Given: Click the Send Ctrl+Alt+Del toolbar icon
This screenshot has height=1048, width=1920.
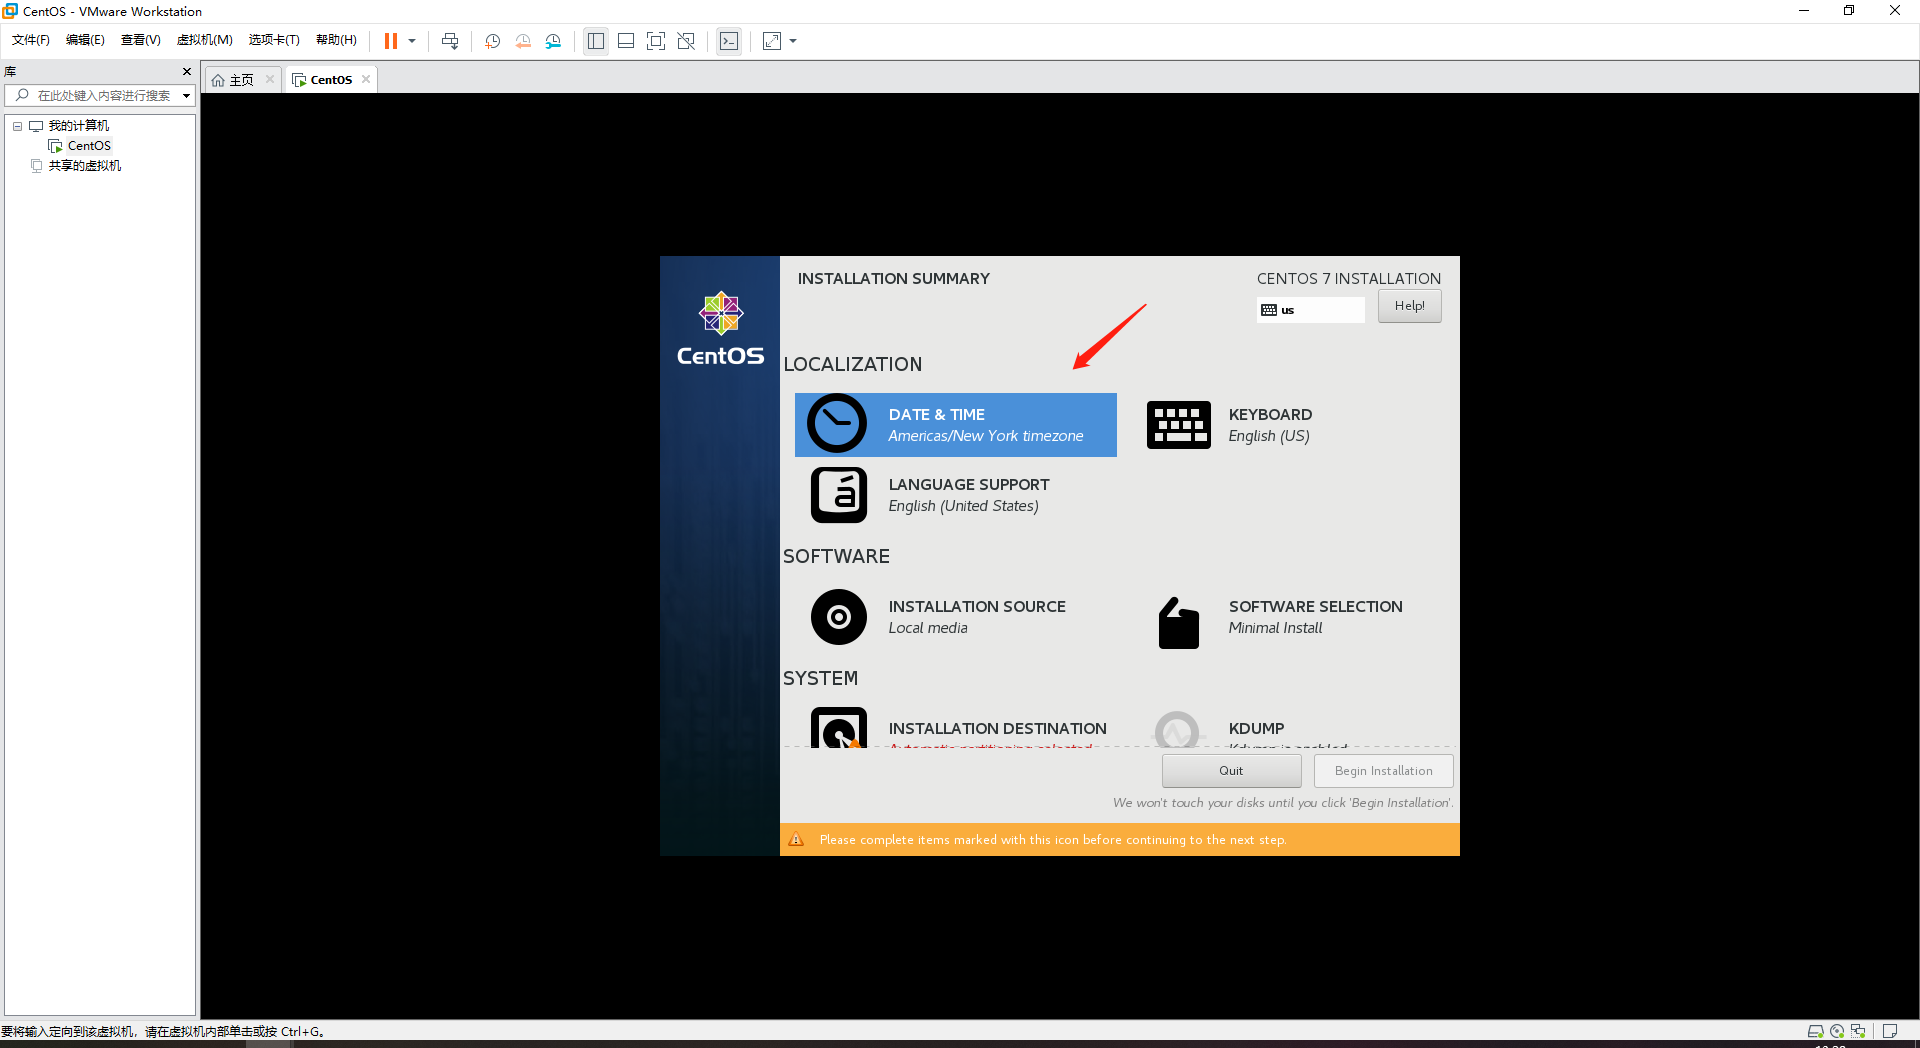Looking at the screenshot, I should click(x=450, y=41).
